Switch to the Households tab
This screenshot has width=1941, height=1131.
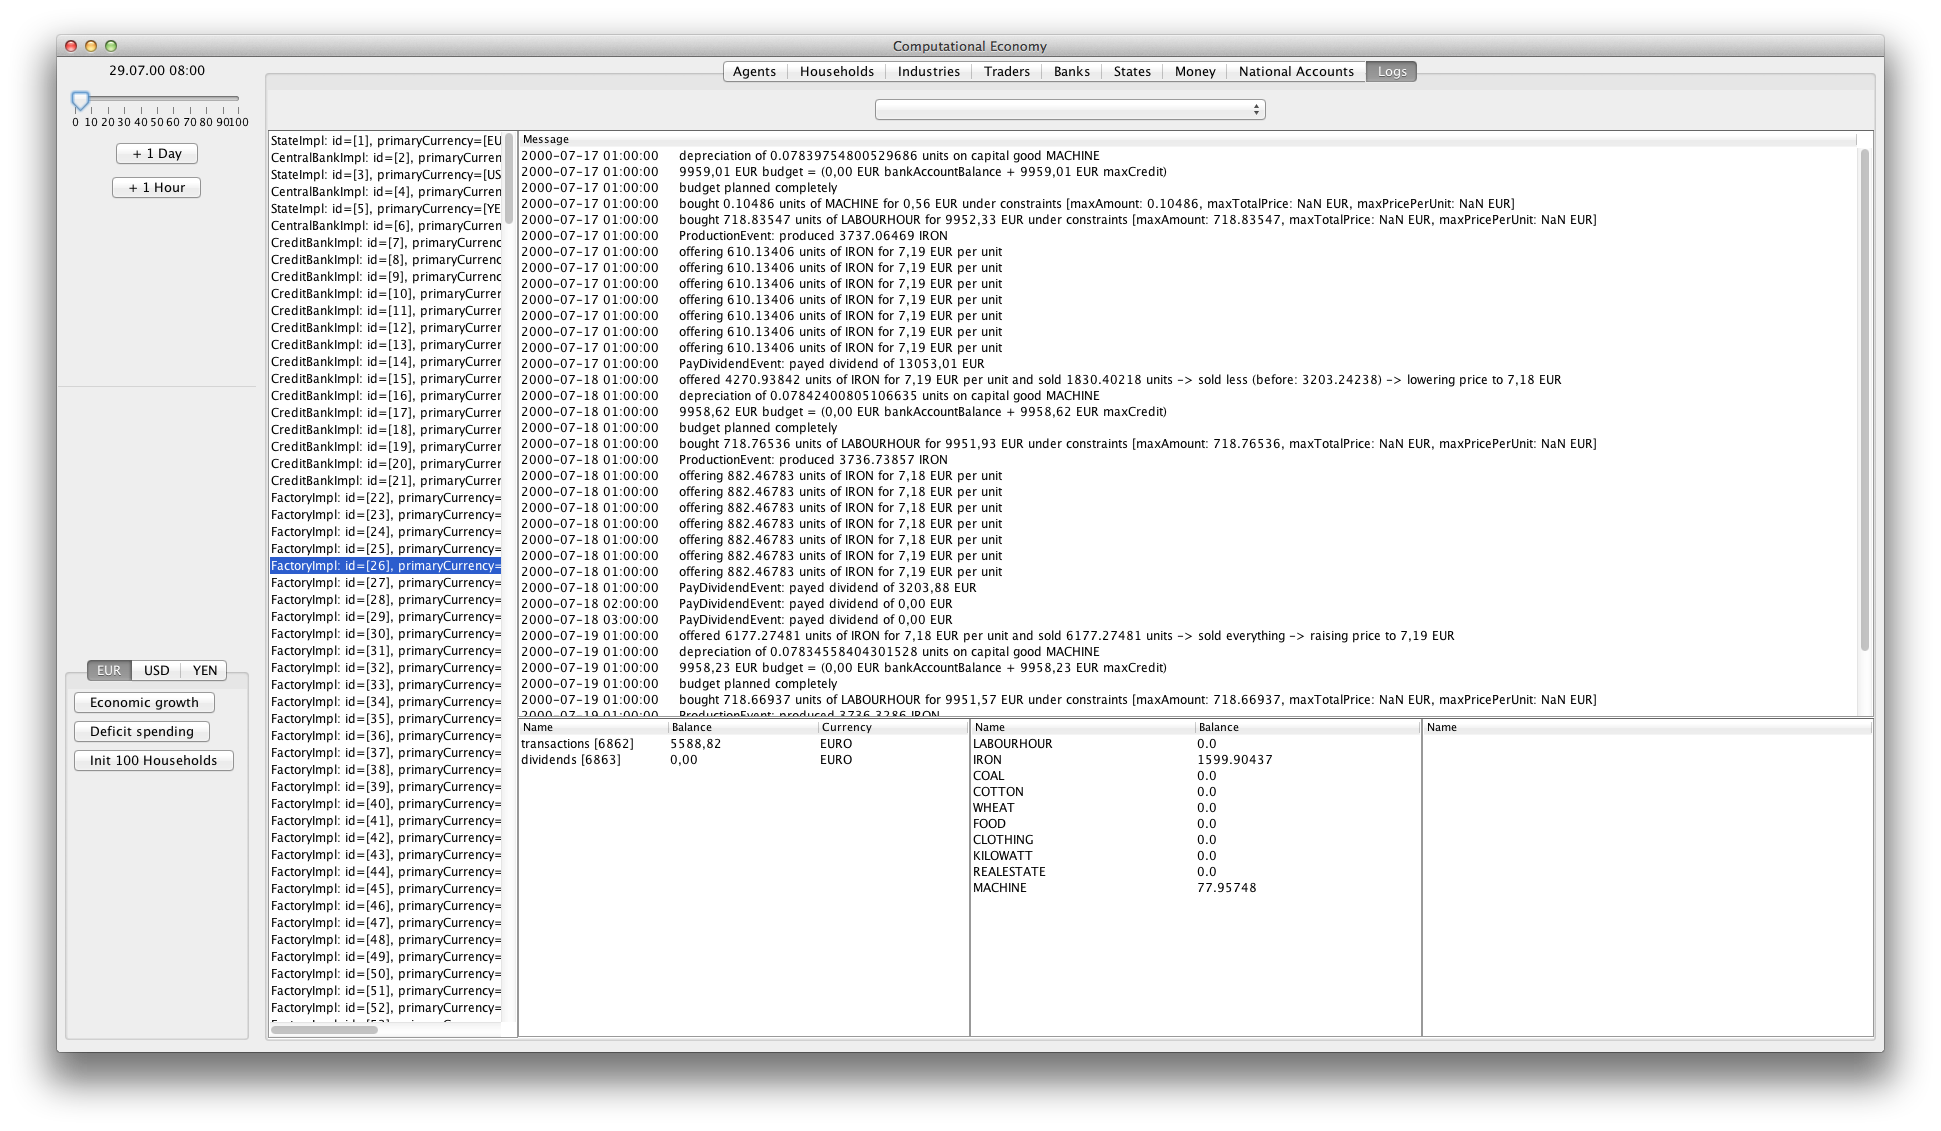(836, 71)
